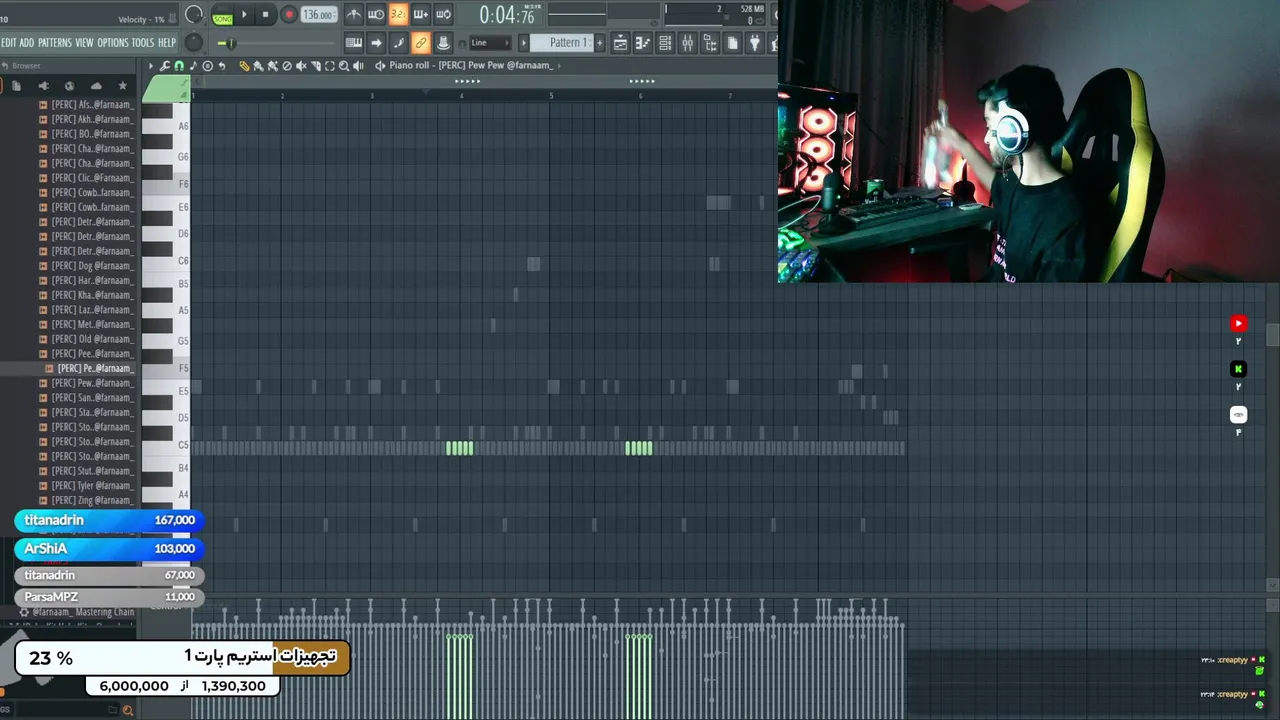Click the Playback speaker tool in piano roll toolbar
Image resolution: width=1280 pixels, height=720 pixels.
click(358, 65)
